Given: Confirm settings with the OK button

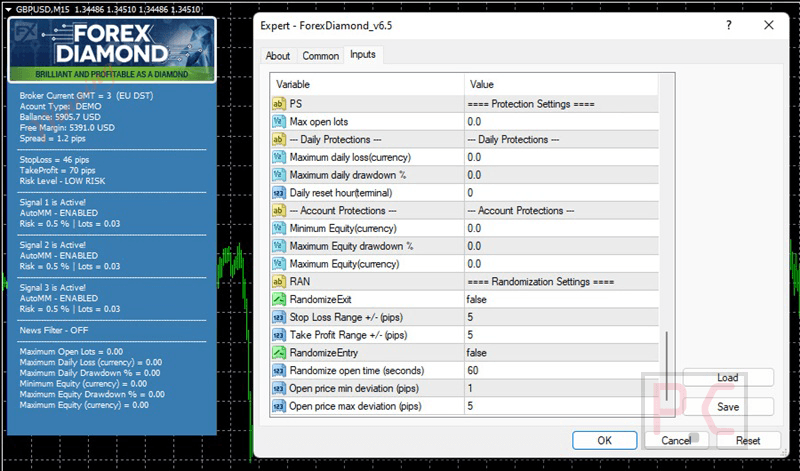Looking at the screenshot, I should [605, 440].
